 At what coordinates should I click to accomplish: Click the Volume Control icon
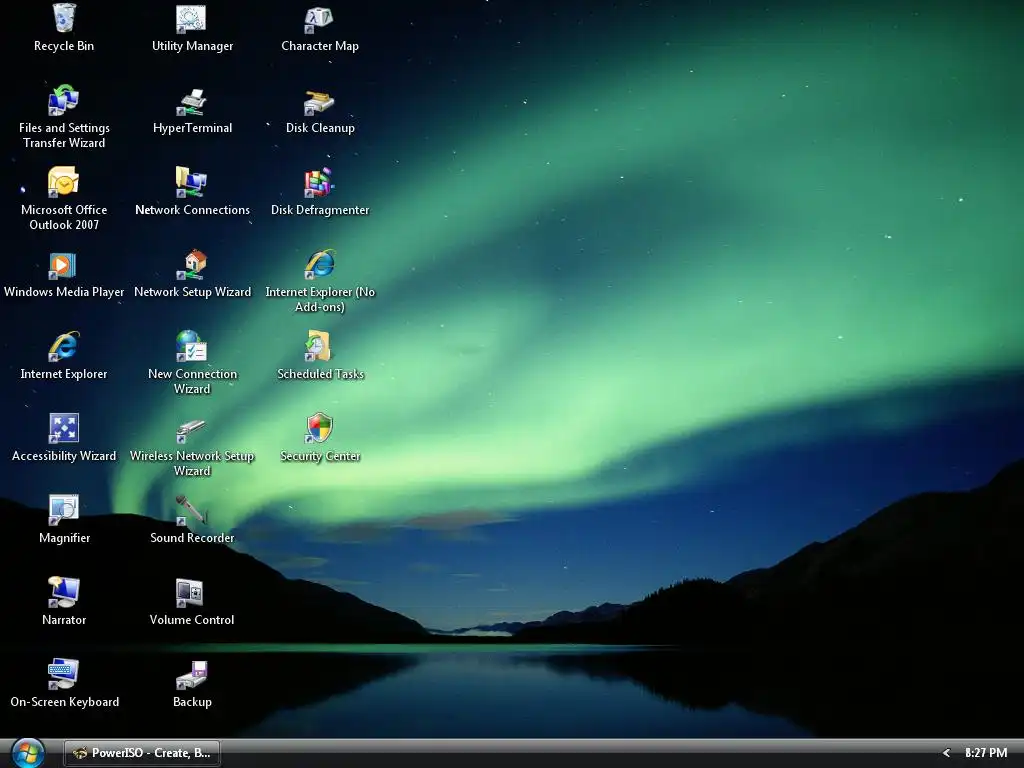pyautogui.click(x=190, y=592)
